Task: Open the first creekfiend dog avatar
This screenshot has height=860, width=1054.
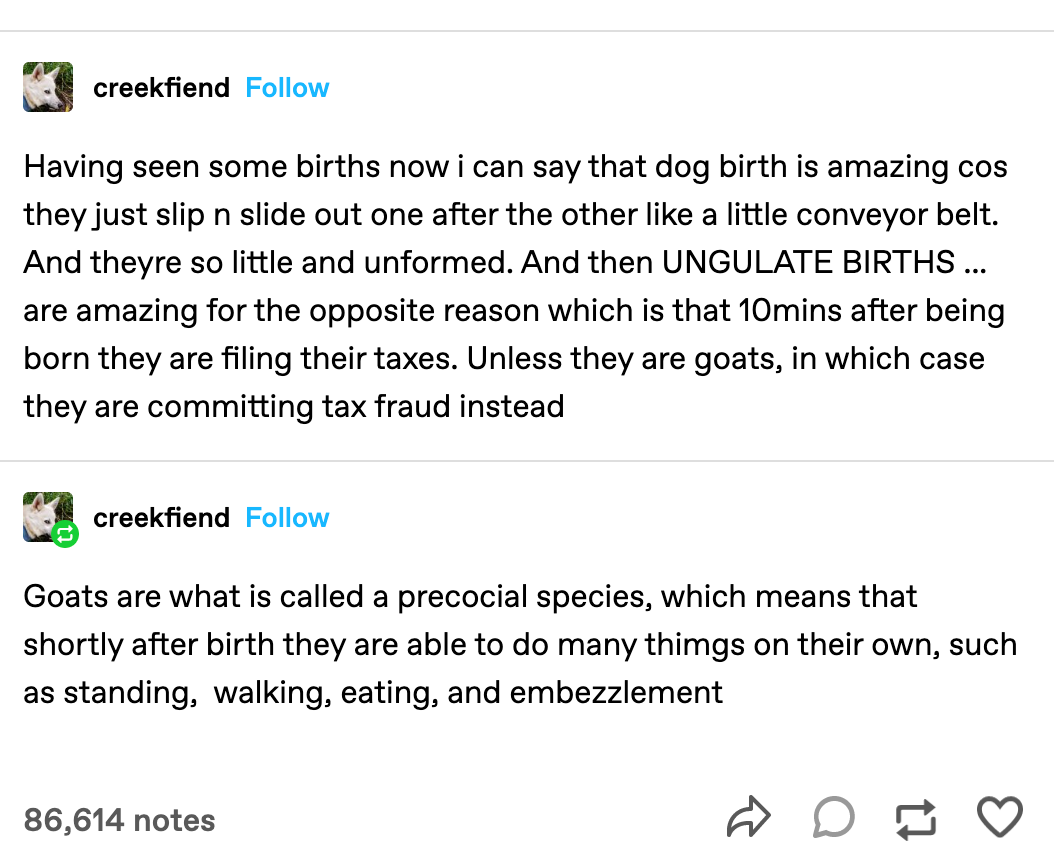Action: point(48,87)
